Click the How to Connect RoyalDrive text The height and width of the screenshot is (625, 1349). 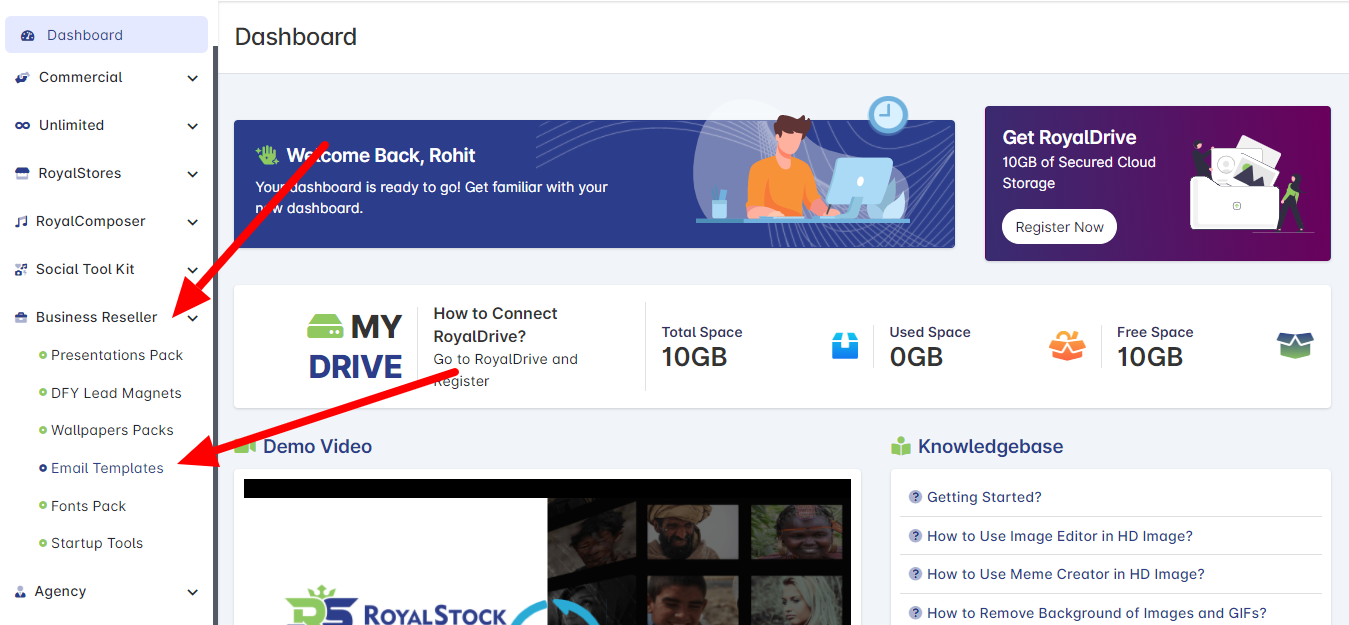click(x=495, y=325)
